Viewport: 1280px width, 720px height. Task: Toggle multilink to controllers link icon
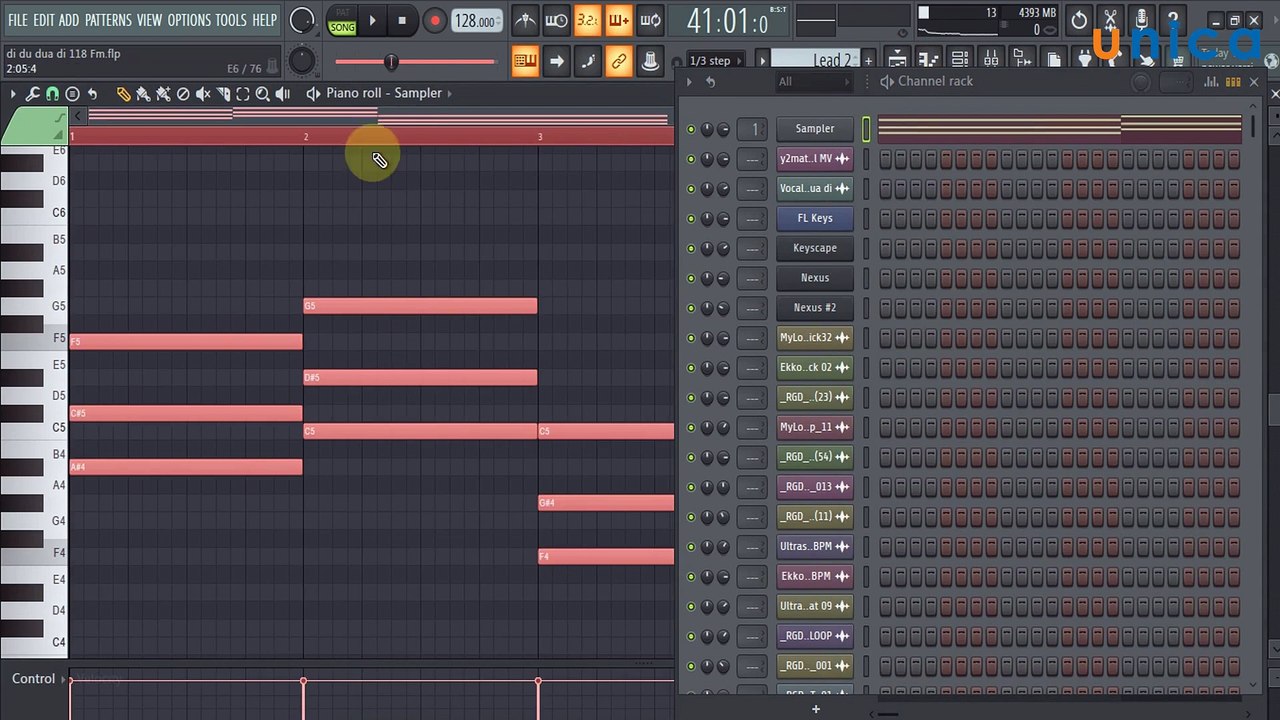[x=618, y=61]
